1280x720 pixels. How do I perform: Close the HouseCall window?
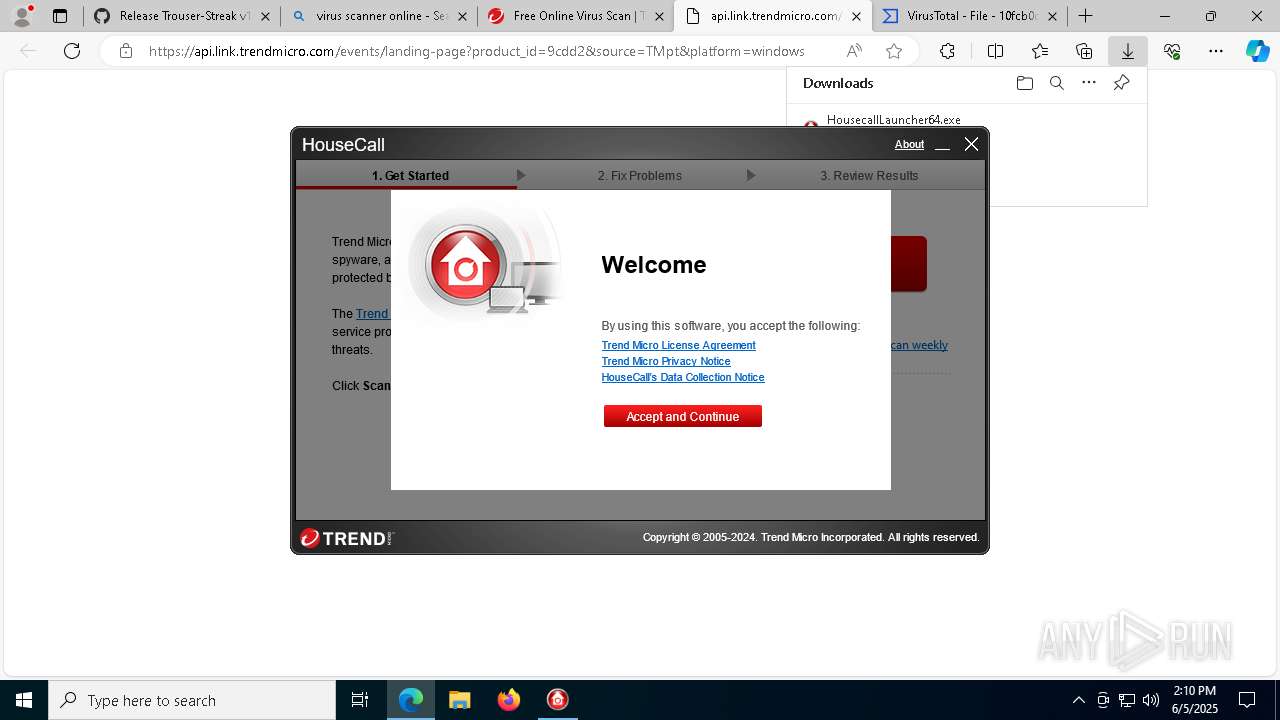point(971,145)
